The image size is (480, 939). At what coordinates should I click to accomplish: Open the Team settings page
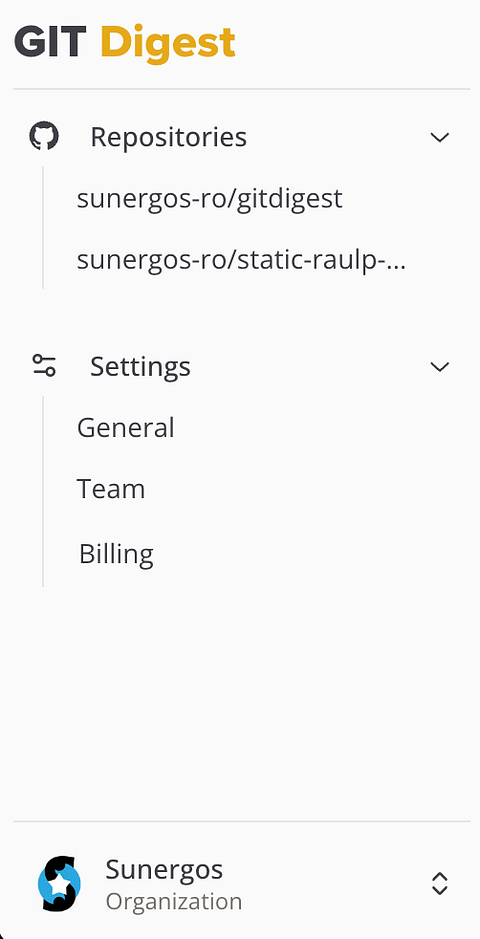tap(111, 489)
